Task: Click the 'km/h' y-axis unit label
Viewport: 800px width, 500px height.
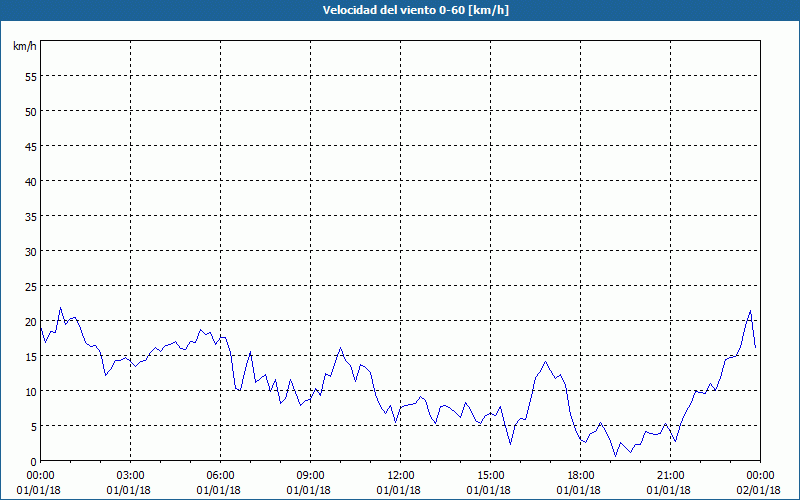Action: pos(24,46)
